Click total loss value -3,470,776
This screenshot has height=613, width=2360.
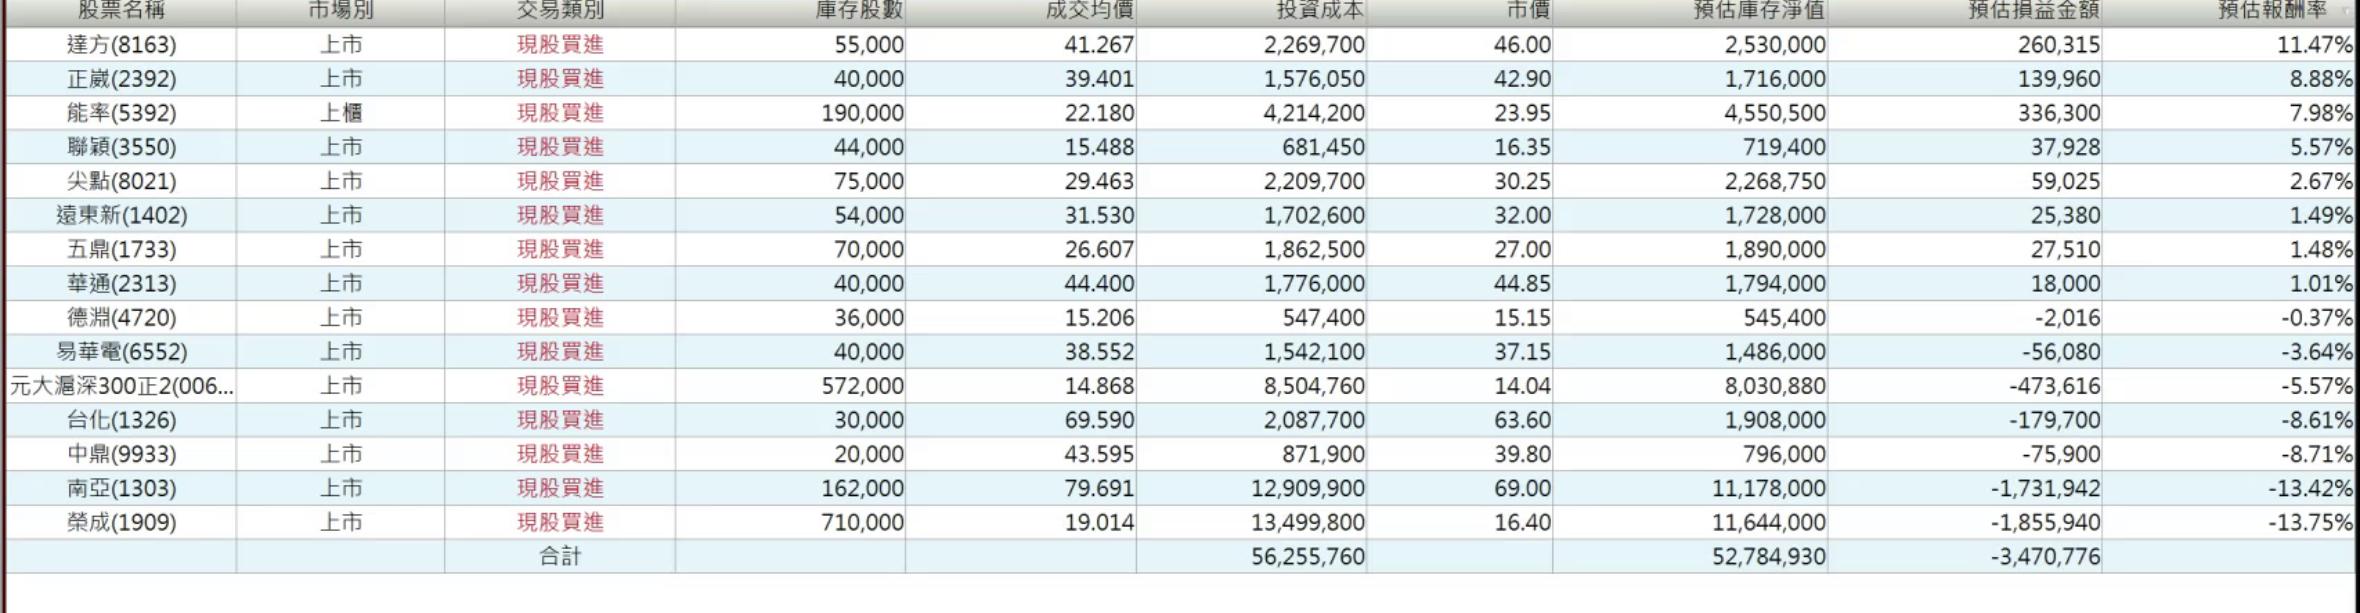(x=2045, y=557)
